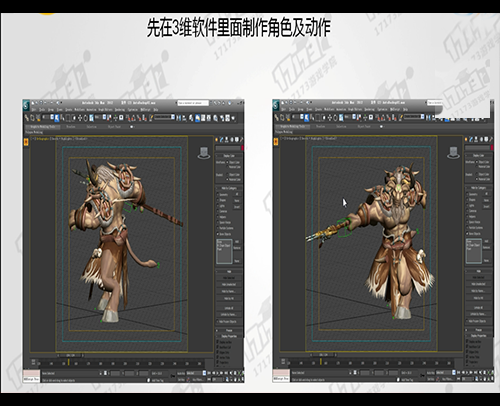The image size is (500, 406).
Task: Click Hide Selected button in left panel
Action: [229, 278]
